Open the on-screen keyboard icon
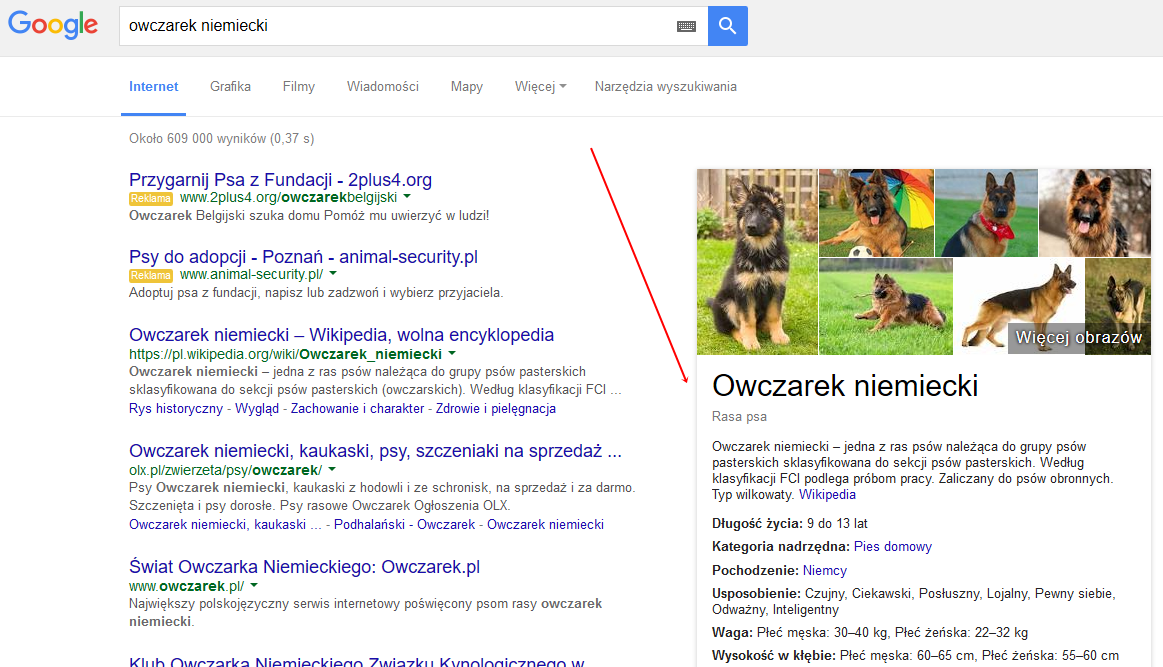Viewport: 1163px width, 667px height. click(685, 27)
